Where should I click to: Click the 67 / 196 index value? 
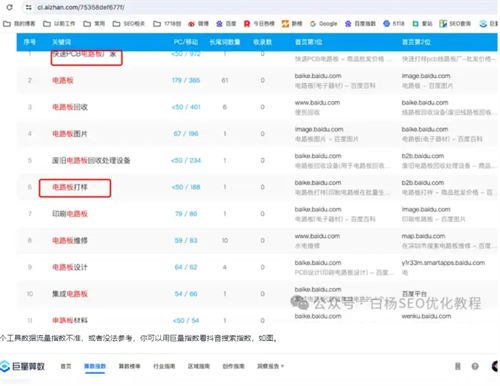click(x=186, y=134)
